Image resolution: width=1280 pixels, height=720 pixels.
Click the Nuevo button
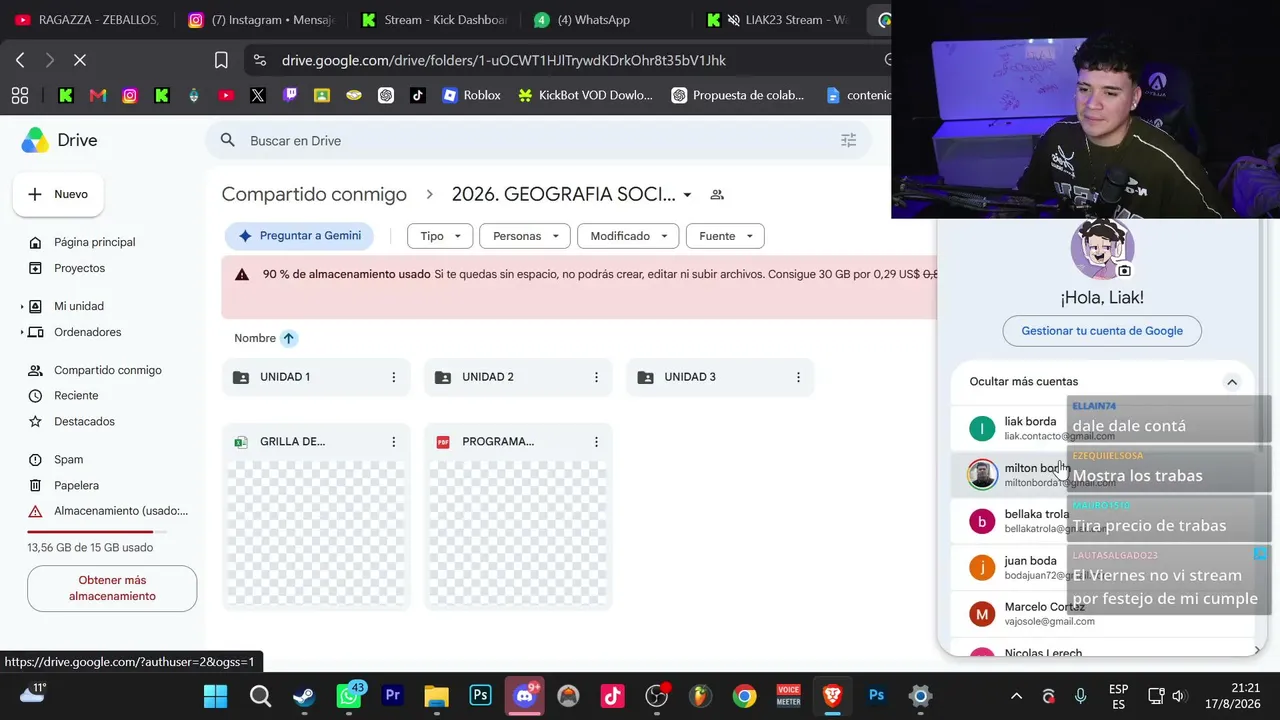coord(58,194)
